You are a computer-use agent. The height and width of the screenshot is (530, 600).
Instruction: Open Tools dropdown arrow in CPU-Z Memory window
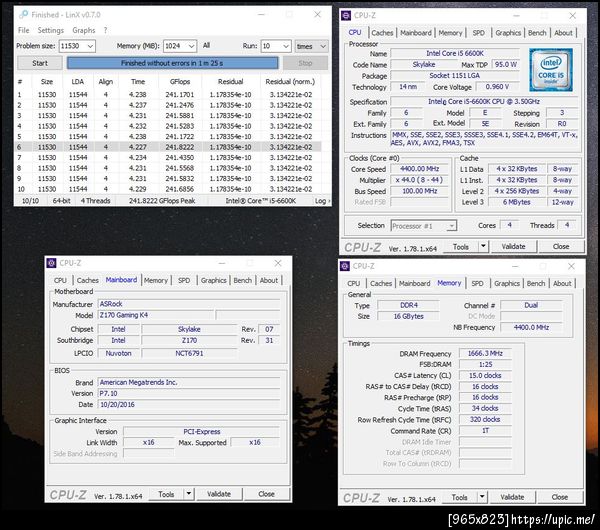pos(482,497)
